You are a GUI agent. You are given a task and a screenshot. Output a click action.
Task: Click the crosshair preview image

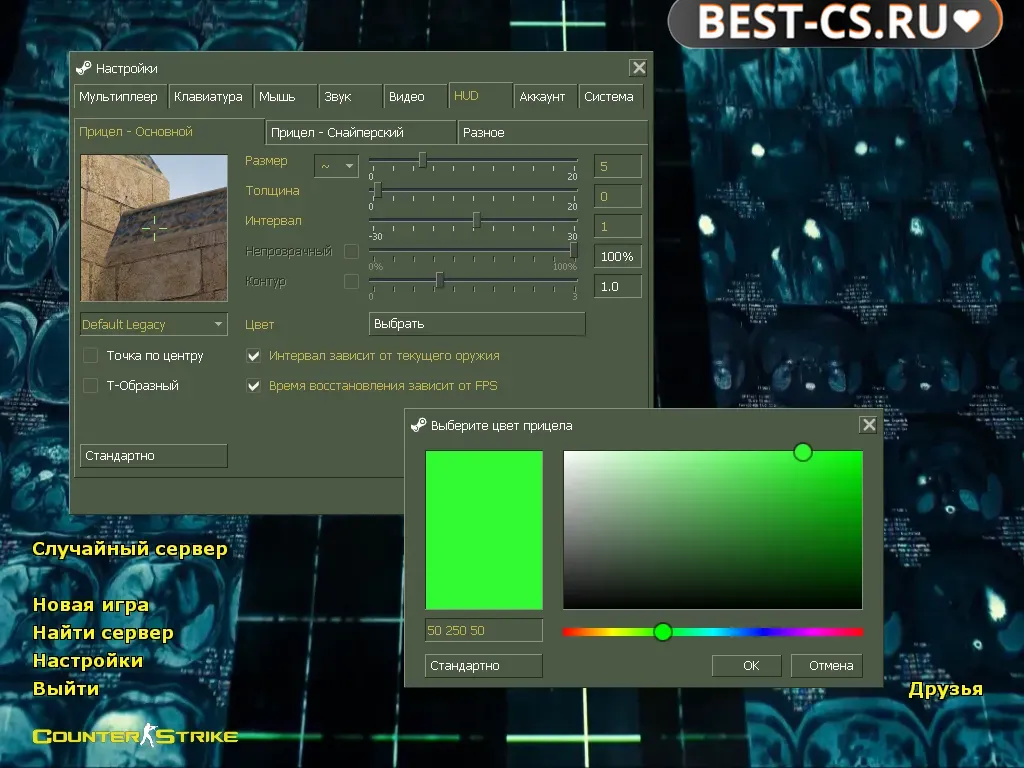[x=154, y=228]
